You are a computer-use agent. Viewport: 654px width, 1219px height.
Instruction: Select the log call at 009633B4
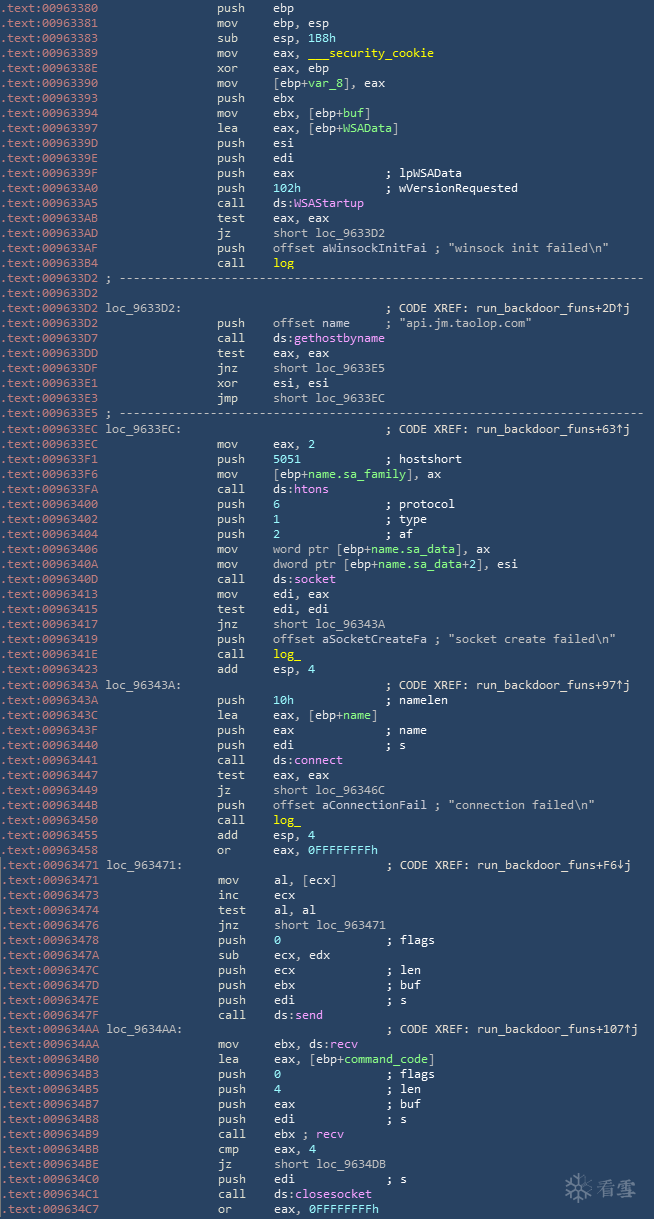point(283,263)
